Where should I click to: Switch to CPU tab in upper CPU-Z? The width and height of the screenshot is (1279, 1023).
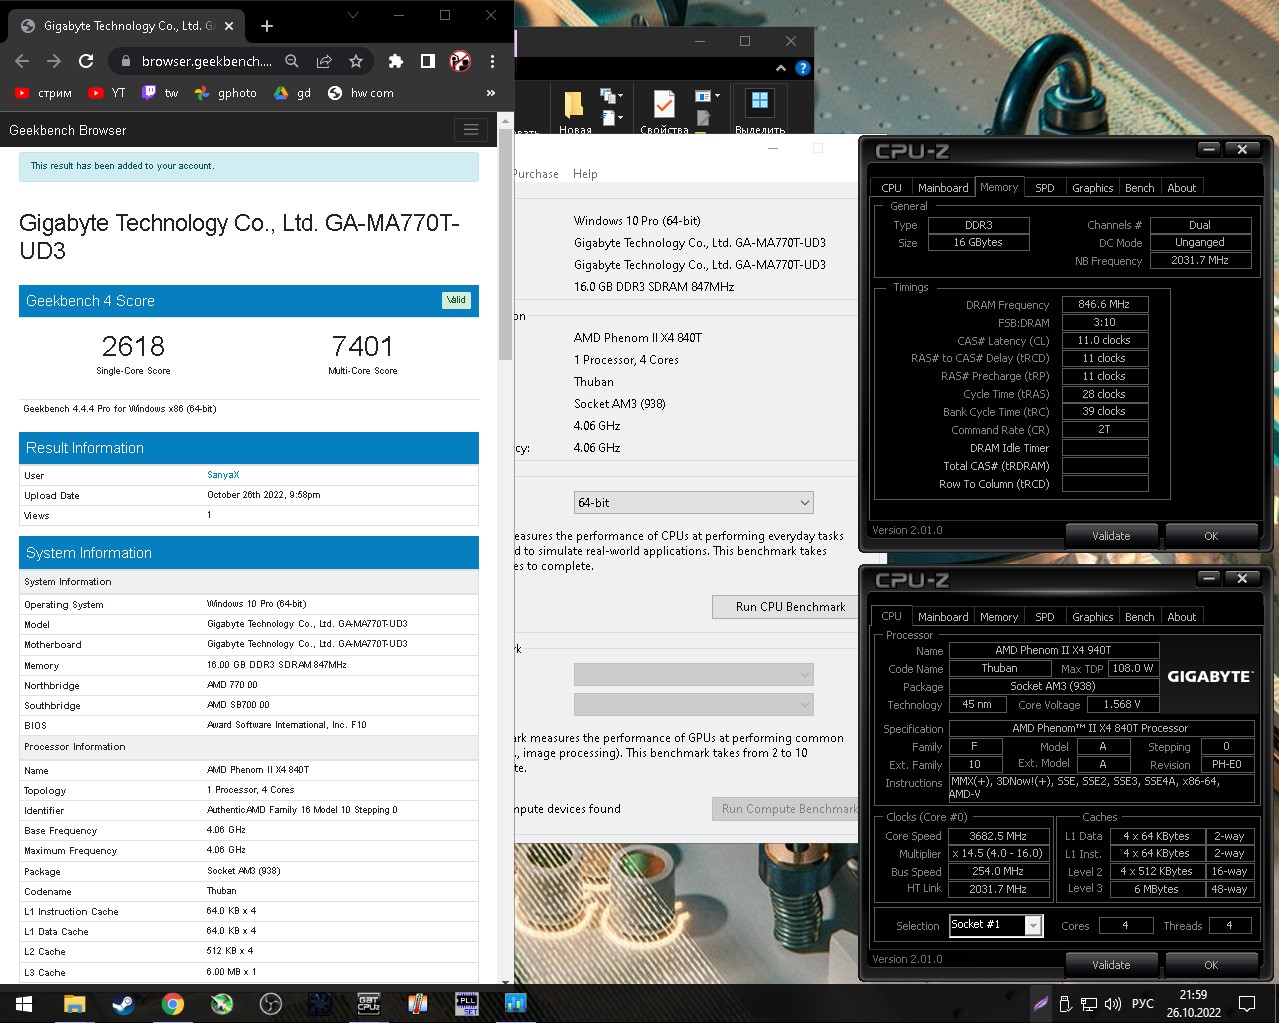tap(891, 188)
